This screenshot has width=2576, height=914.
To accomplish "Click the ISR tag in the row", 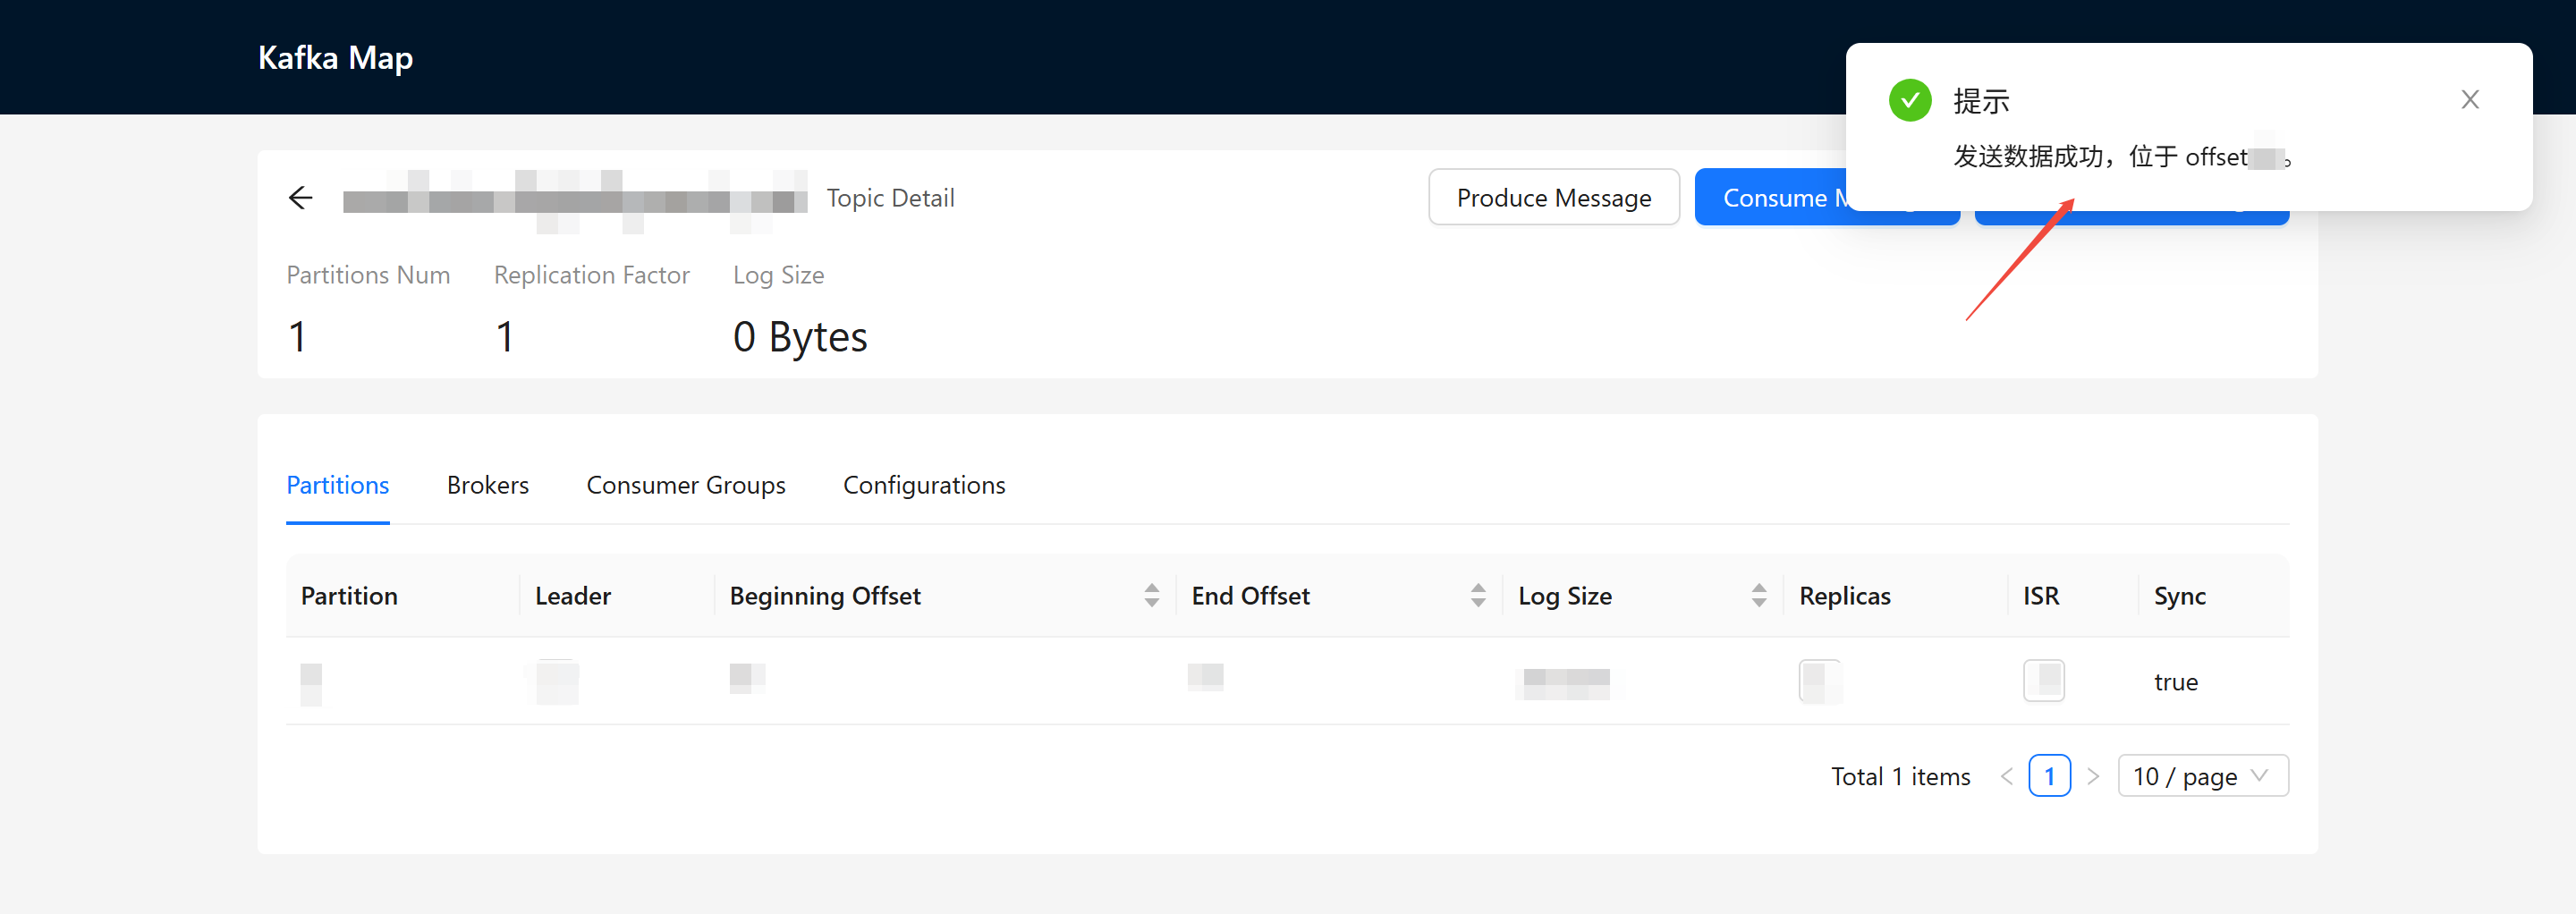I will (x=2044, y=681).
